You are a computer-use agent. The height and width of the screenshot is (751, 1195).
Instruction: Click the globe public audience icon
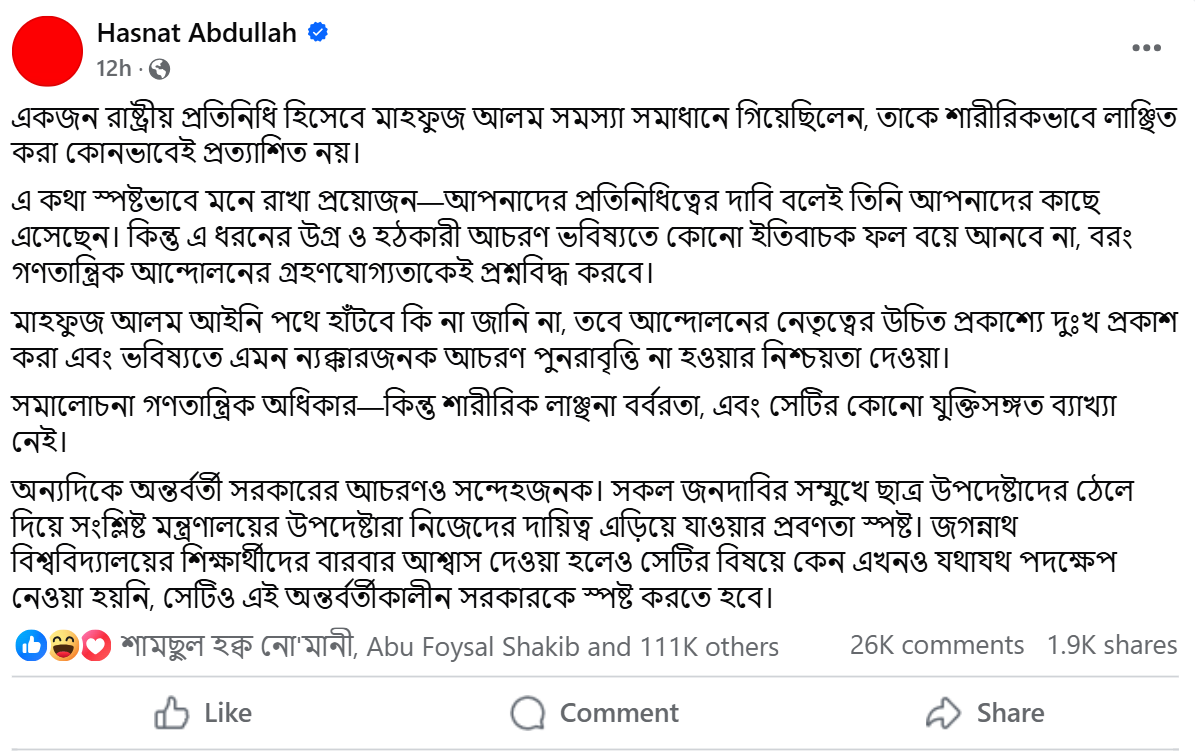click(x=159, y=69)
